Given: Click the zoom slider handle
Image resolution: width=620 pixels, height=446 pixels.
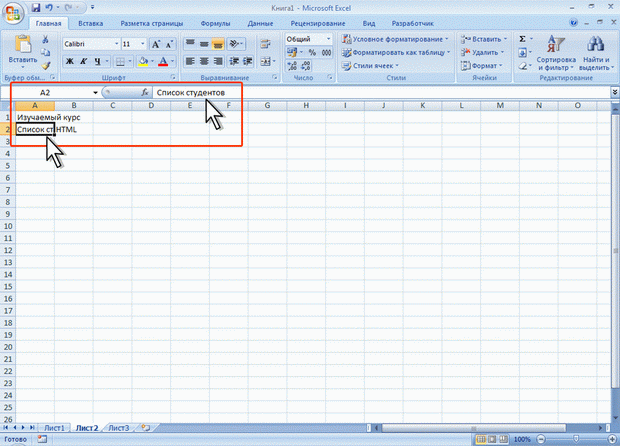Looking at the screenshot, I should tap(576, 439).
